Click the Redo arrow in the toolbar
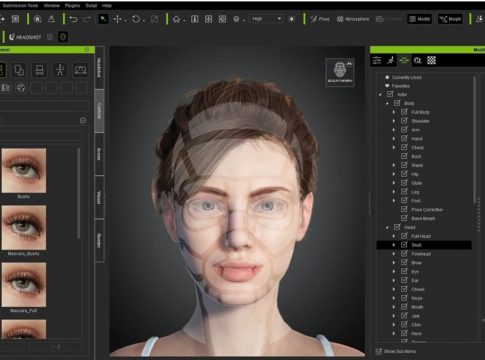485x360 pixels. click(x=87, y=19)
